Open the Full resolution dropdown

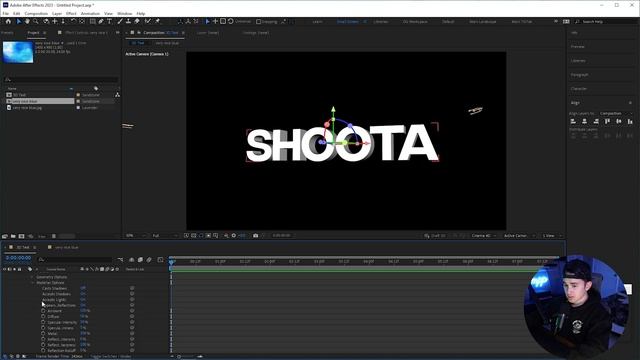pyautogui.click(x=164, y=236)
